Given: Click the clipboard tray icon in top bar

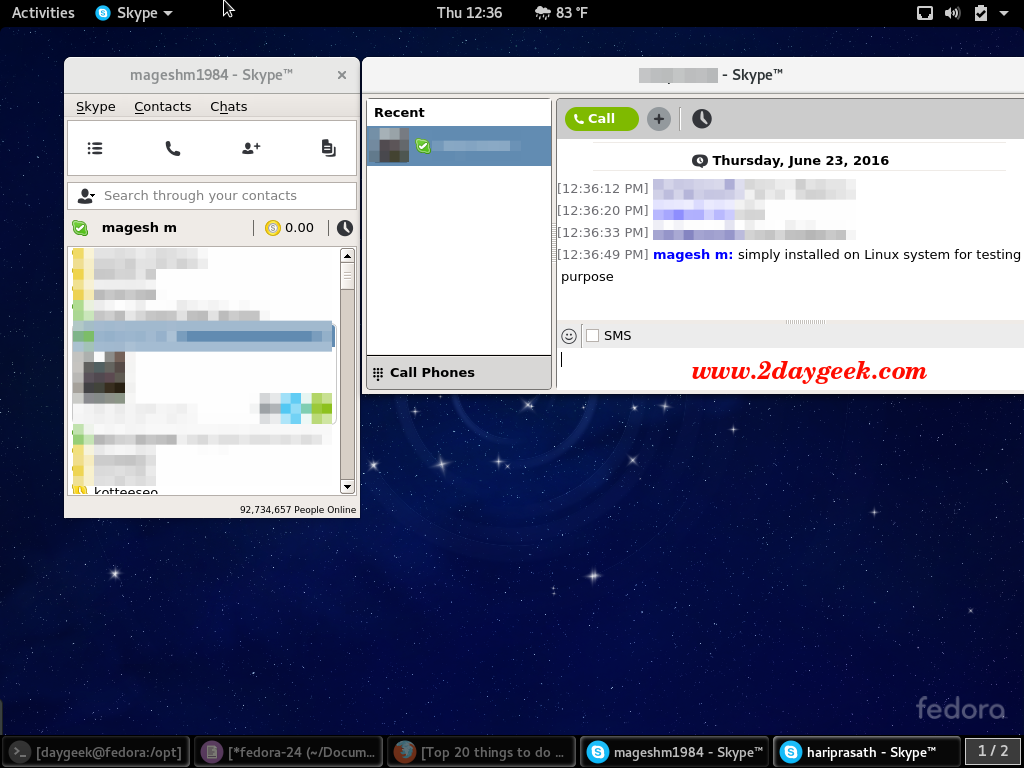Looking at the screenshot, I should 980,13.
